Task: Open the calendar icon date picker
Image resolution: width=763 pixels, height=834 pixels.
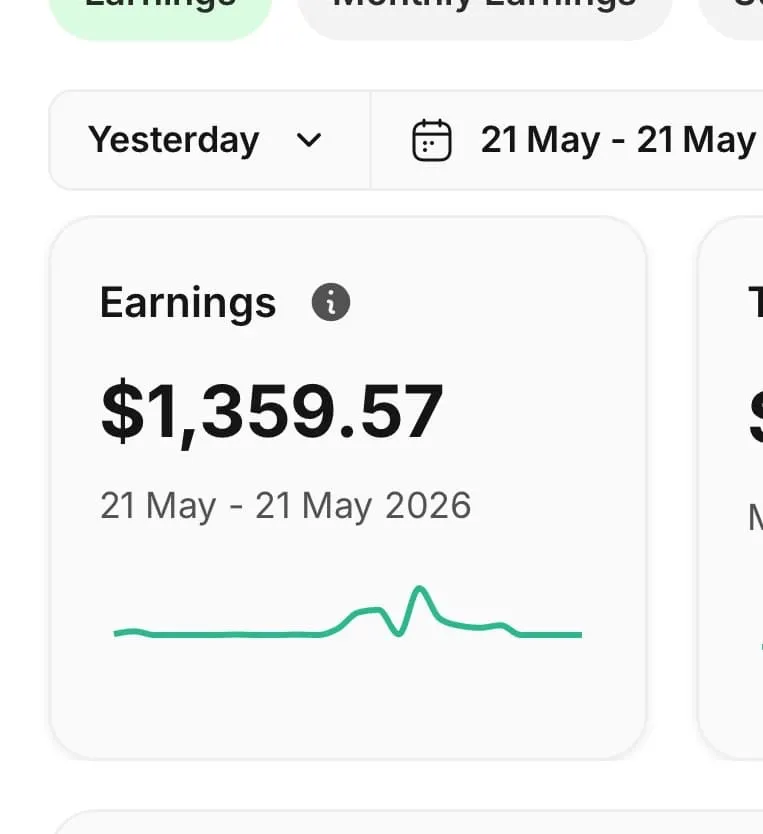Action: point(432,140)
